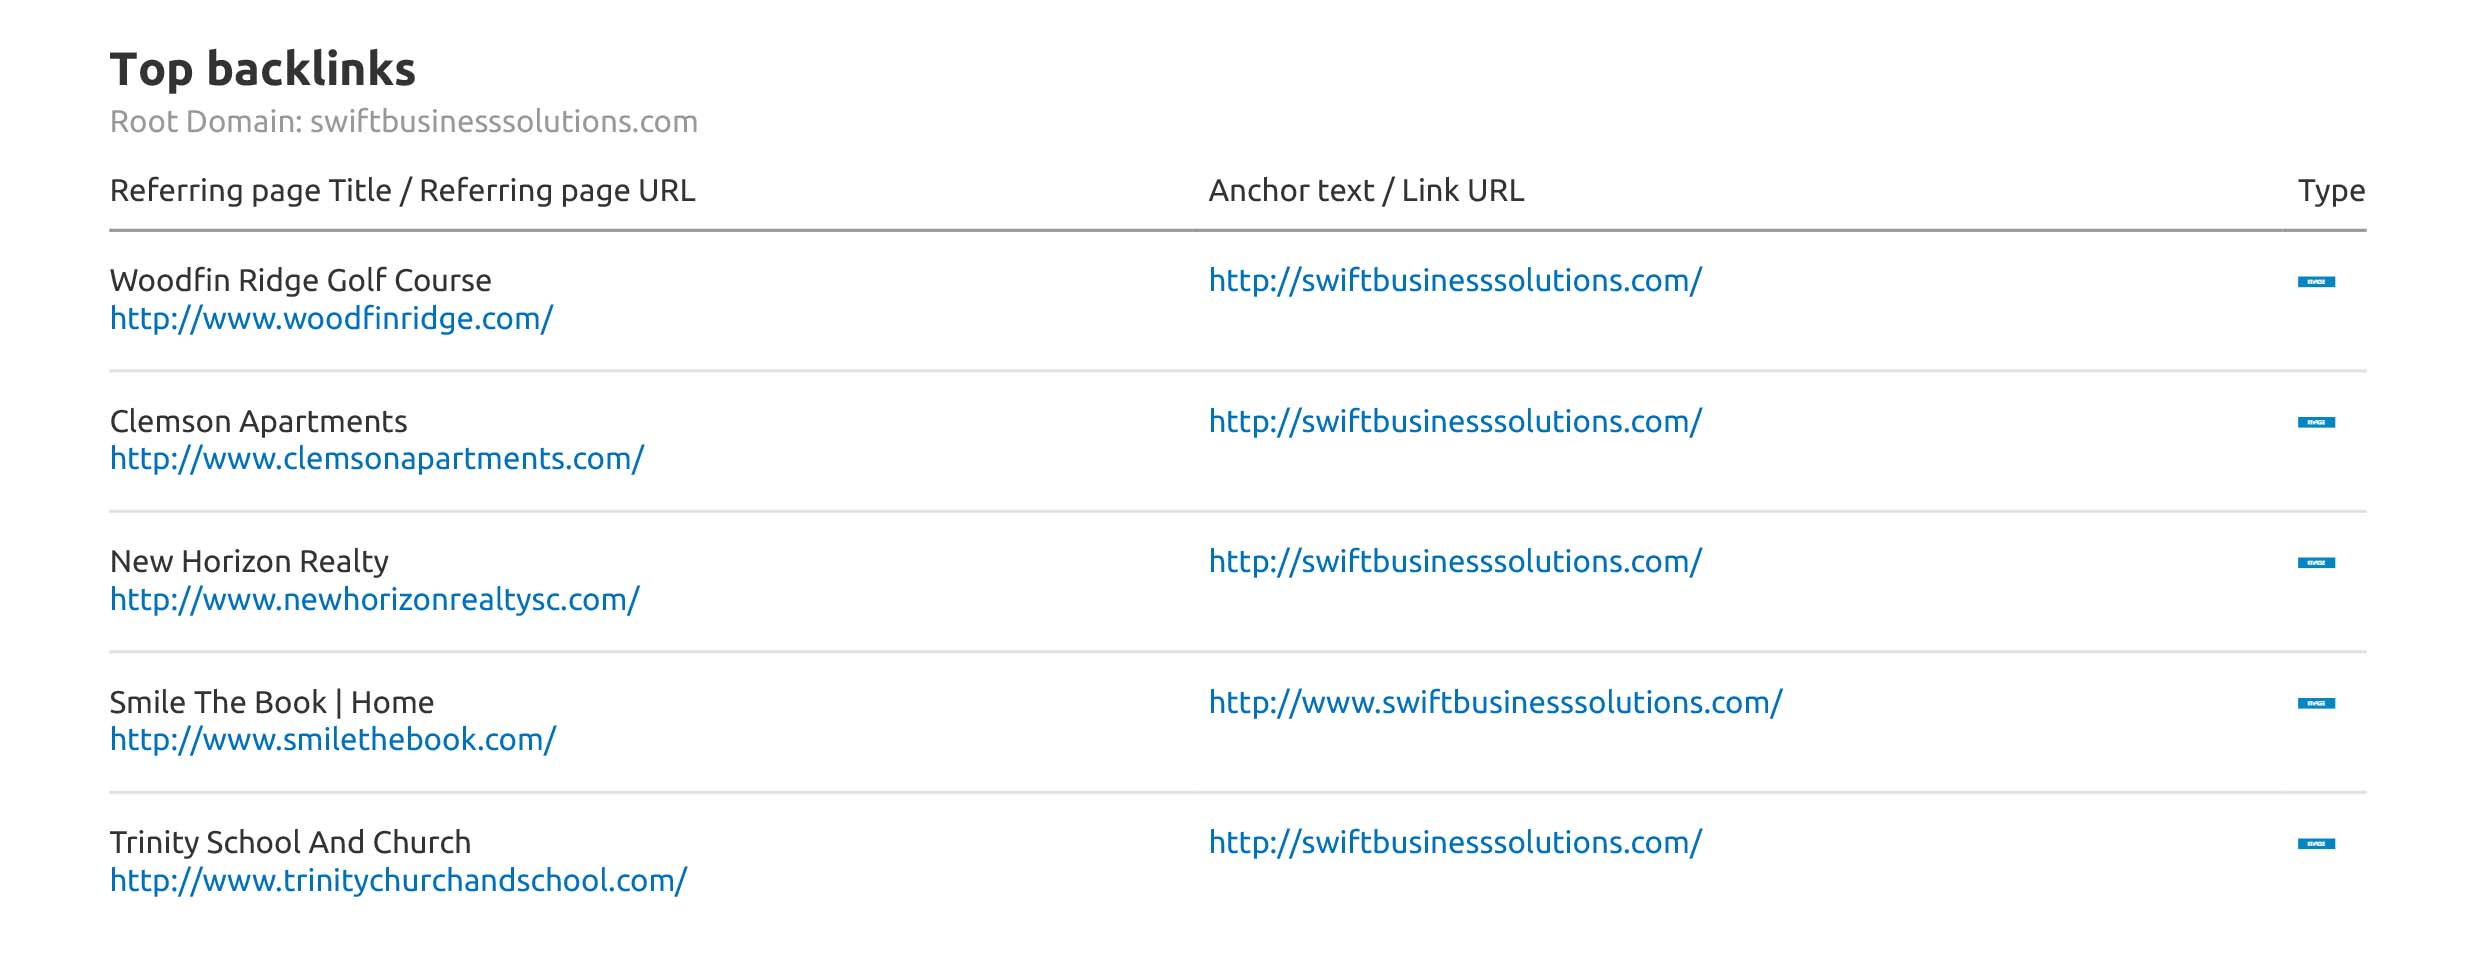Screen dimensions: 2479x978
Task: Click the Type column header
Action: [x=2330, y=191]
